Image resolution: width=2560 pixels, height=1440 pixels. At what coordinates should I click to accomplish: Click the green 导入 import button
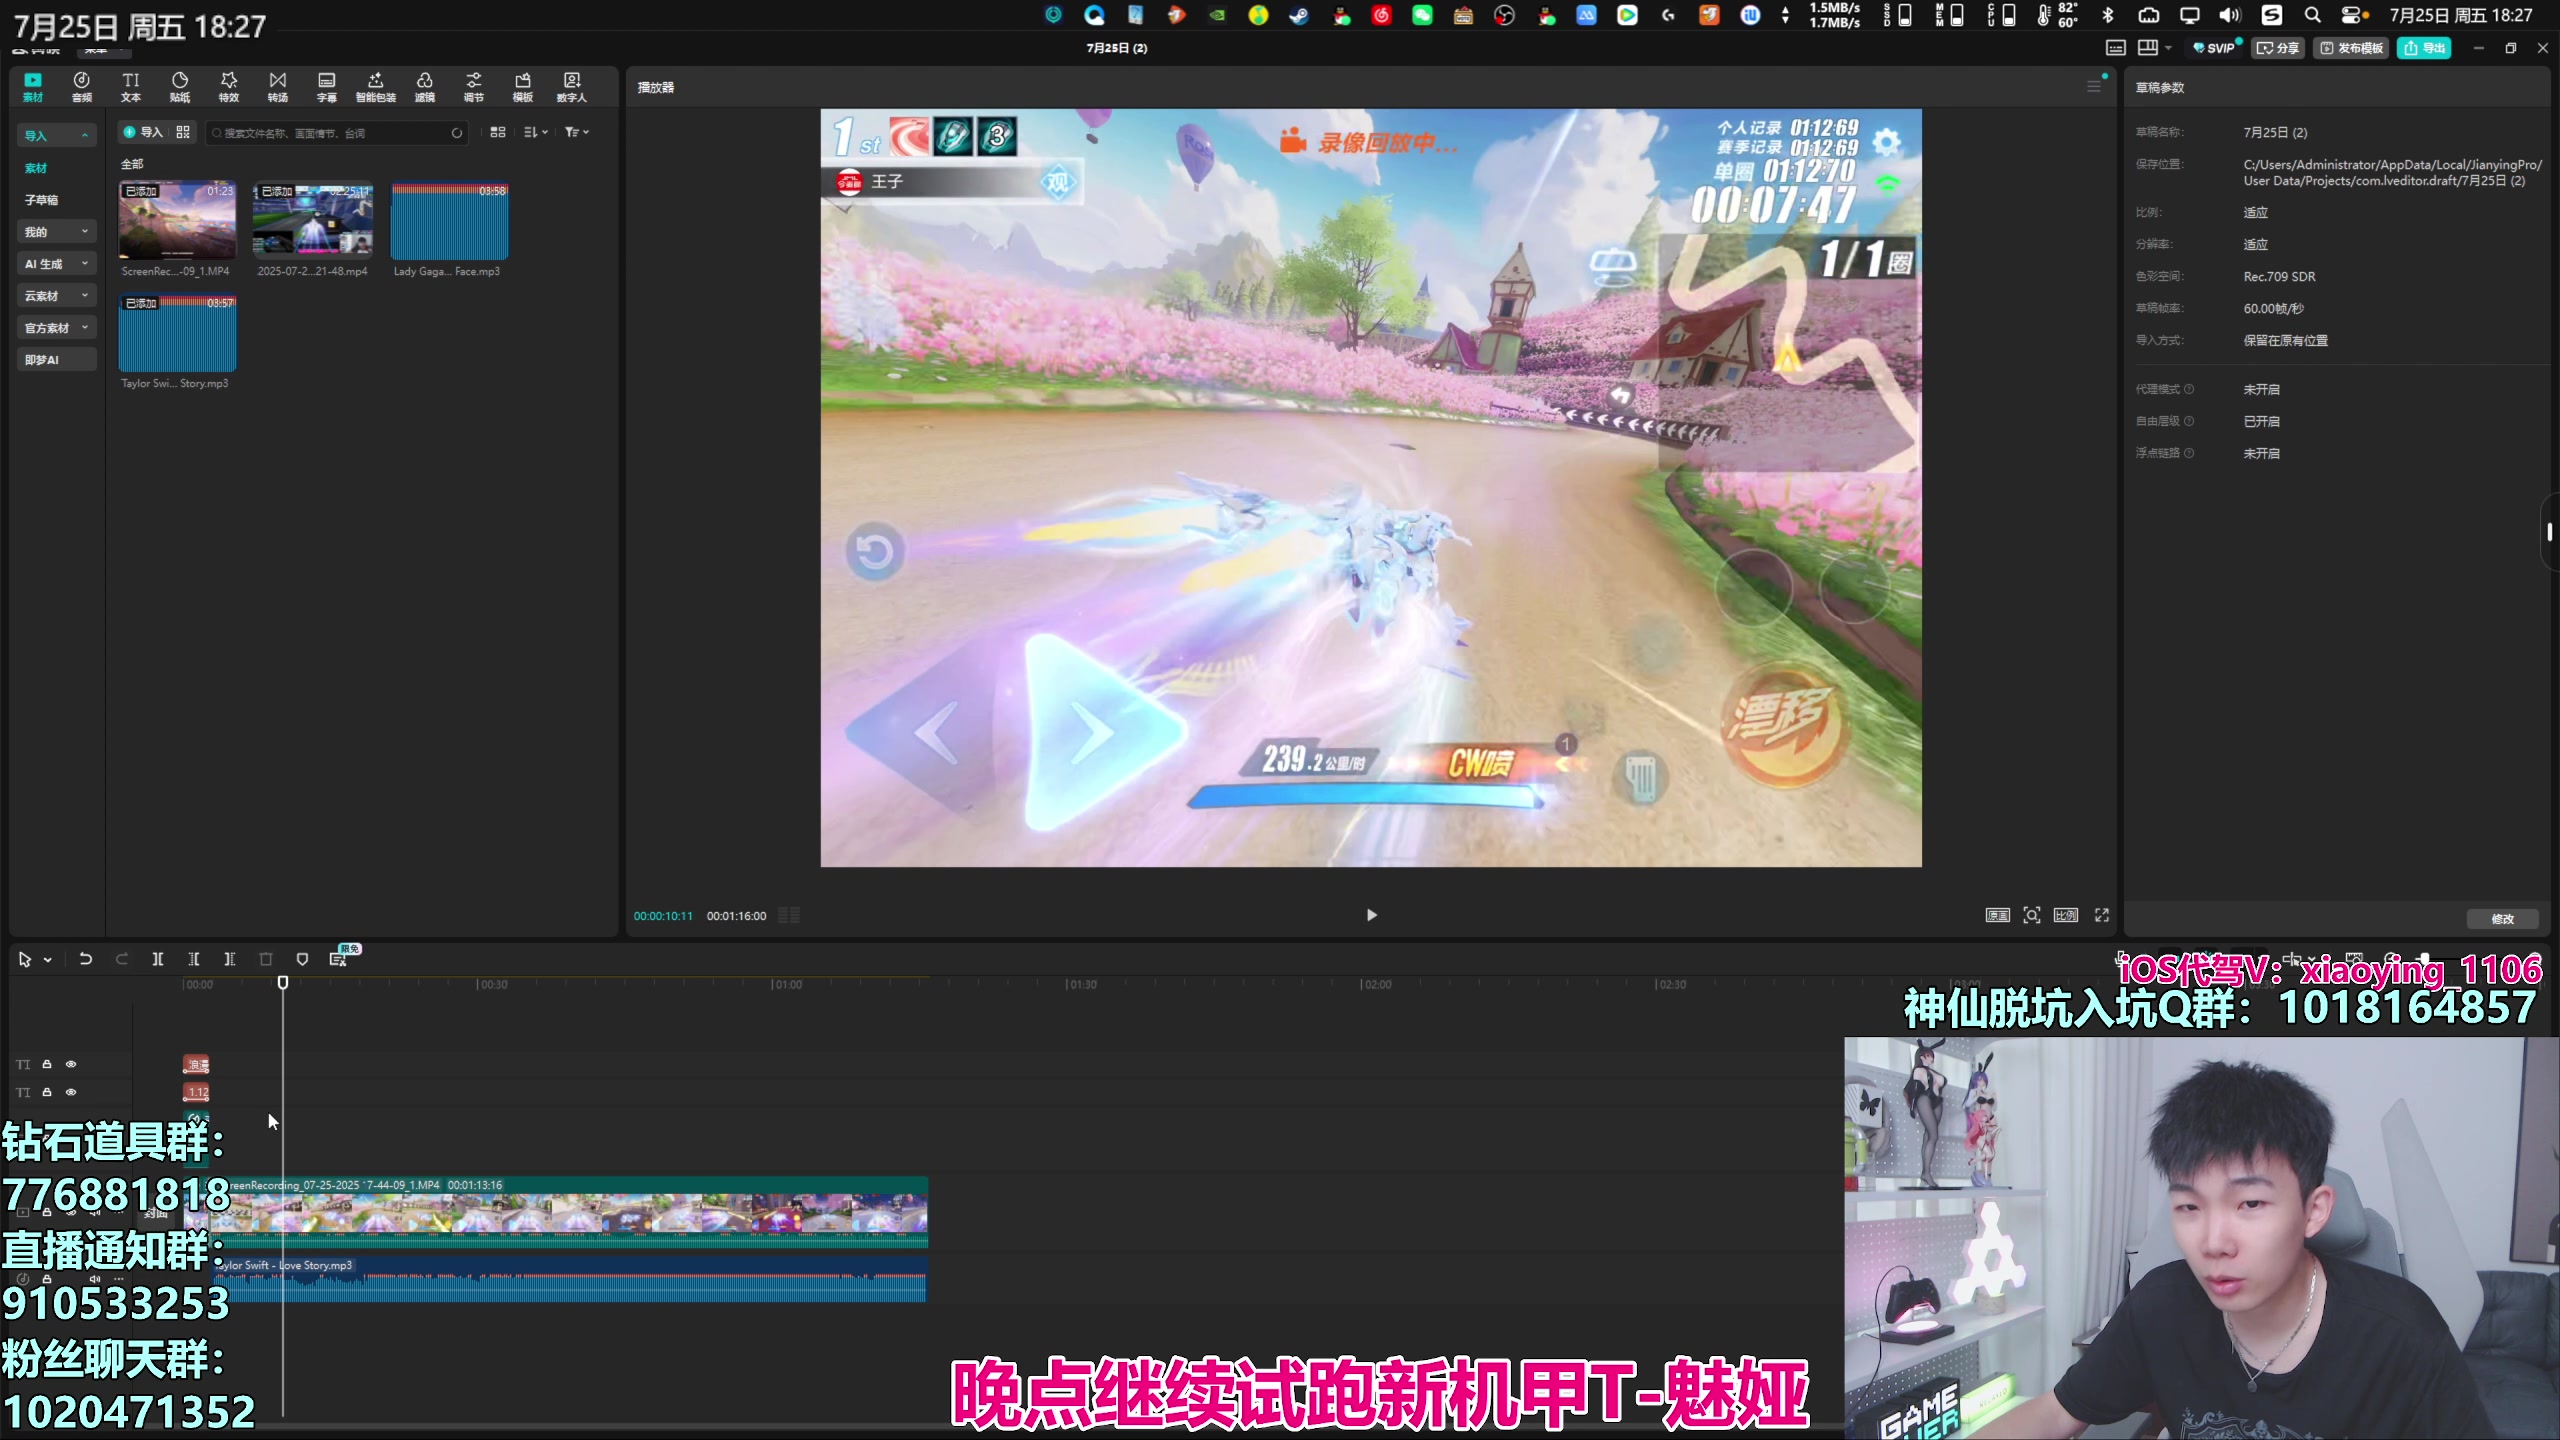click(x=143, y=132)
